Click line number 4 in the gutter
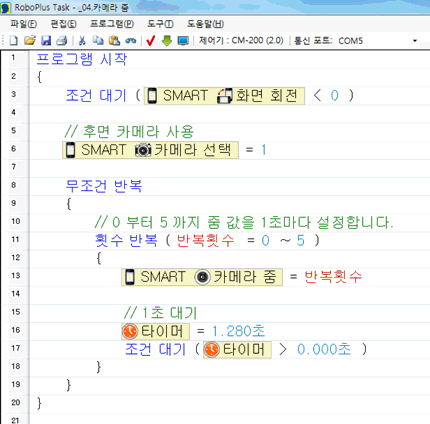Image resolution: width=430 pixels, height=424 pixels. click(14, 112)
